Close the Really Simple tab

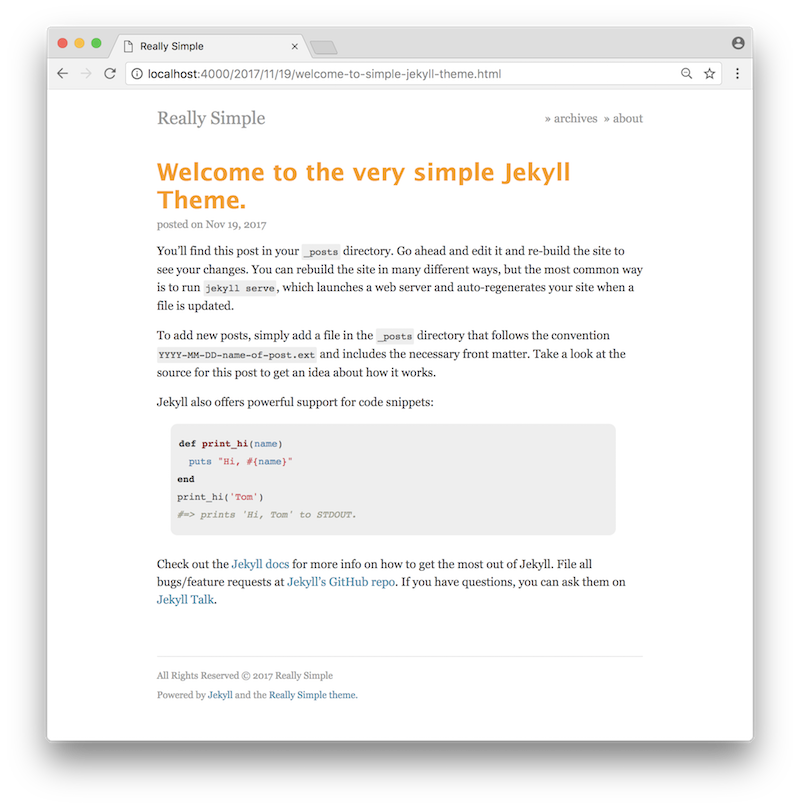point(295,46)
